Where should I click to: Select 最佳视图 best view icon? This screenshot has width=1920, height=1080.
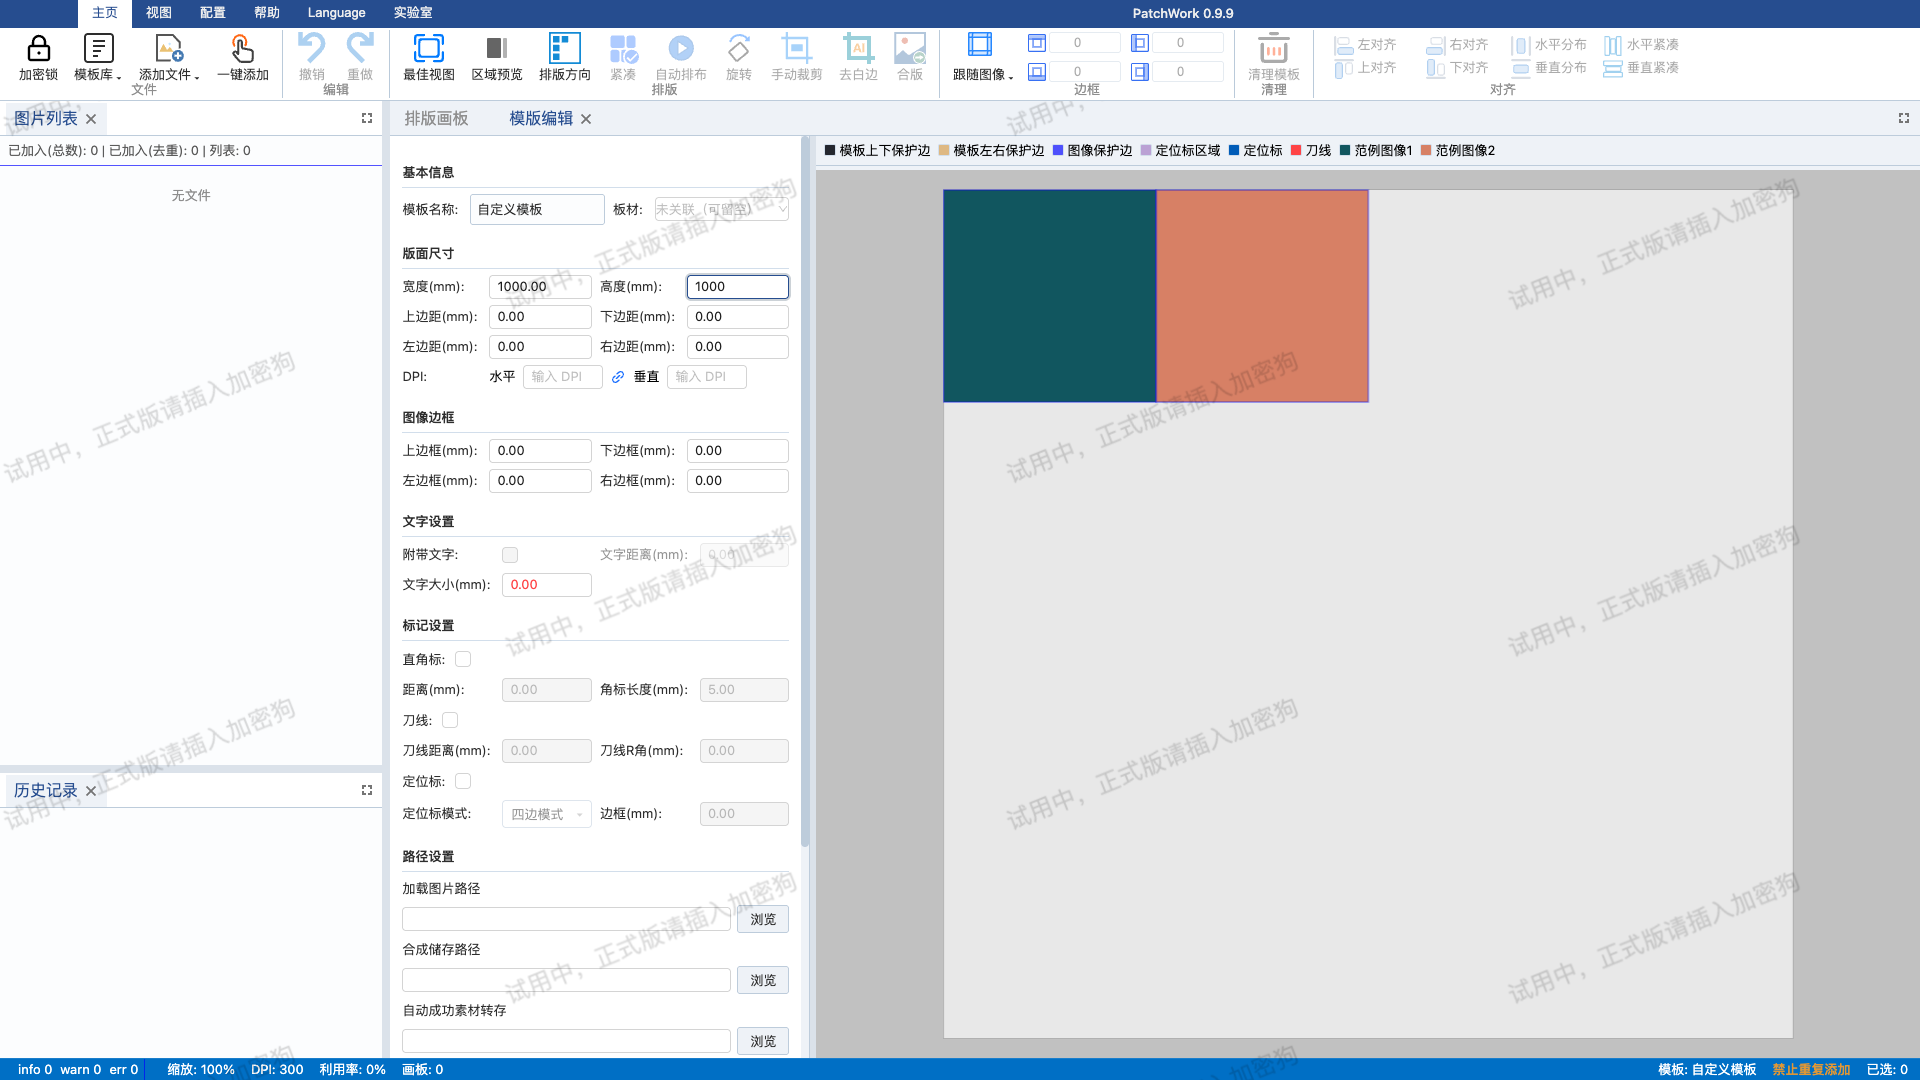(x=429, y=48)
